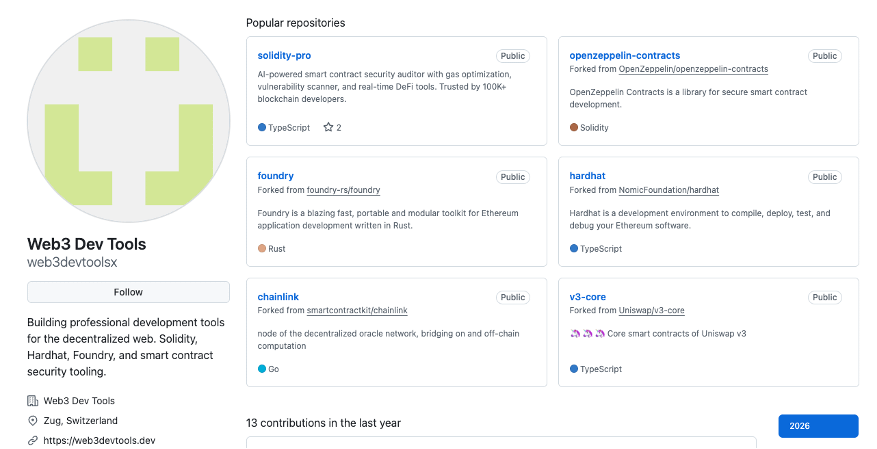Click the organization building icon
Image resolution: width=877 pixels, height=449 pixels.
32,400
